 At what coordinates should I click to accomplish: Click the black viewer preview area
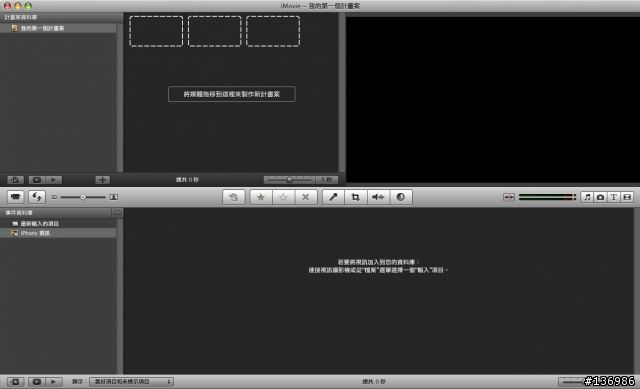[493, 100]
